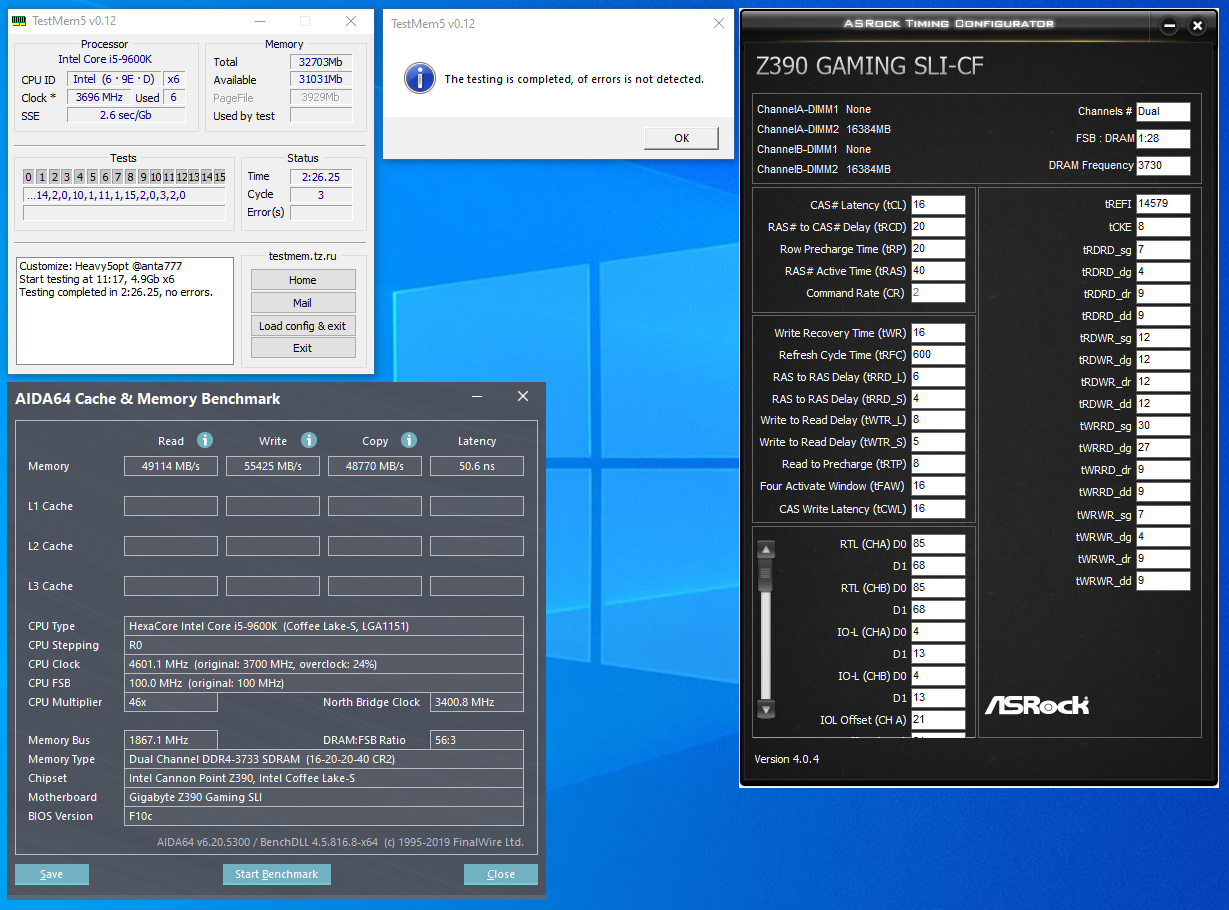Click the tREFI field showing 14579
1229x910 pixels.
(1163, 204)
